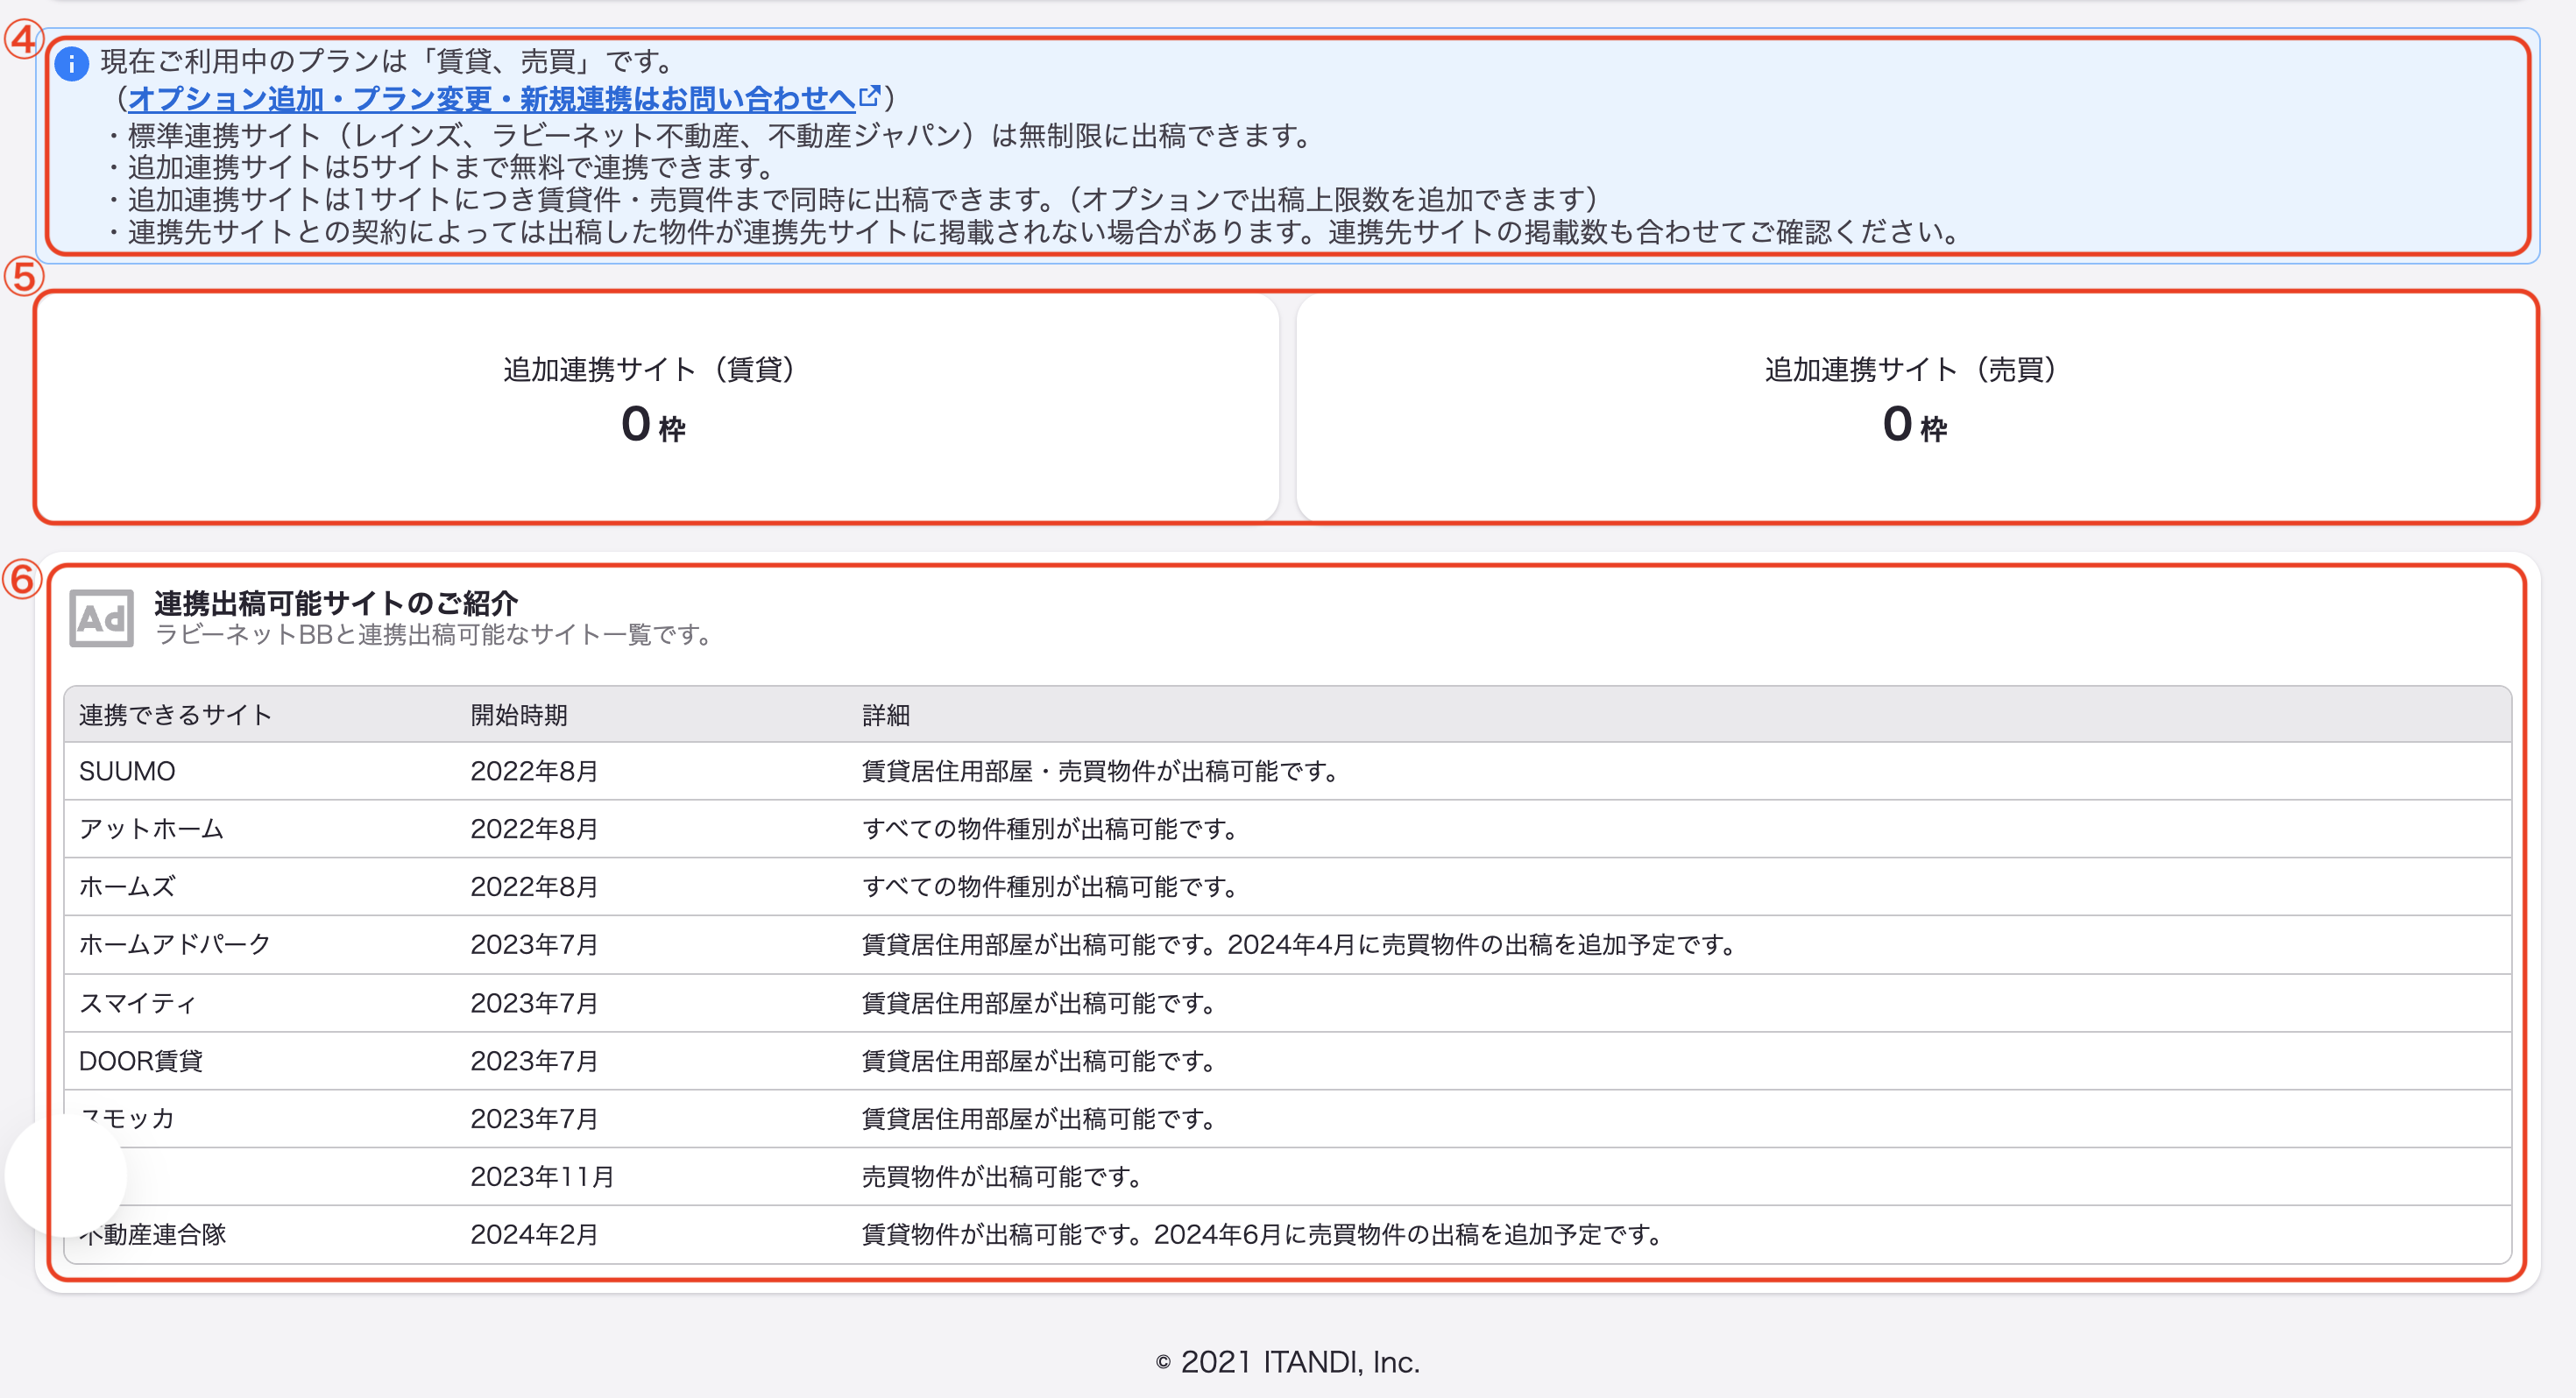The width and height of the screenshot is (2576, 1398).
Task: Open the オプション追加・プラン変更 inquiry link
Action: 491,98
